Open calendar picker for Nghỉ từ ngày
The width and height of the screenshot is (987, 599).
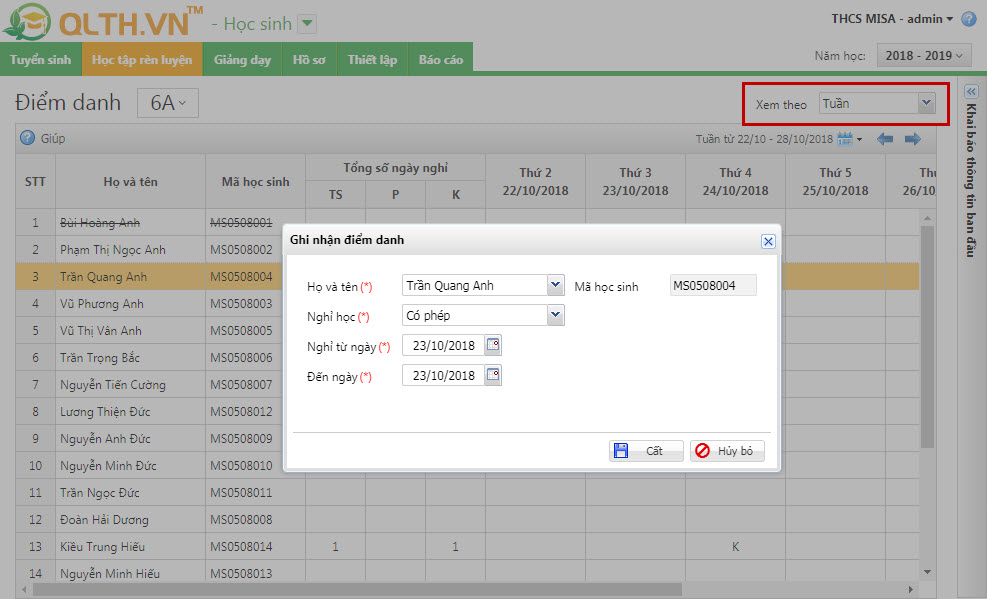(x=492, y=345)
